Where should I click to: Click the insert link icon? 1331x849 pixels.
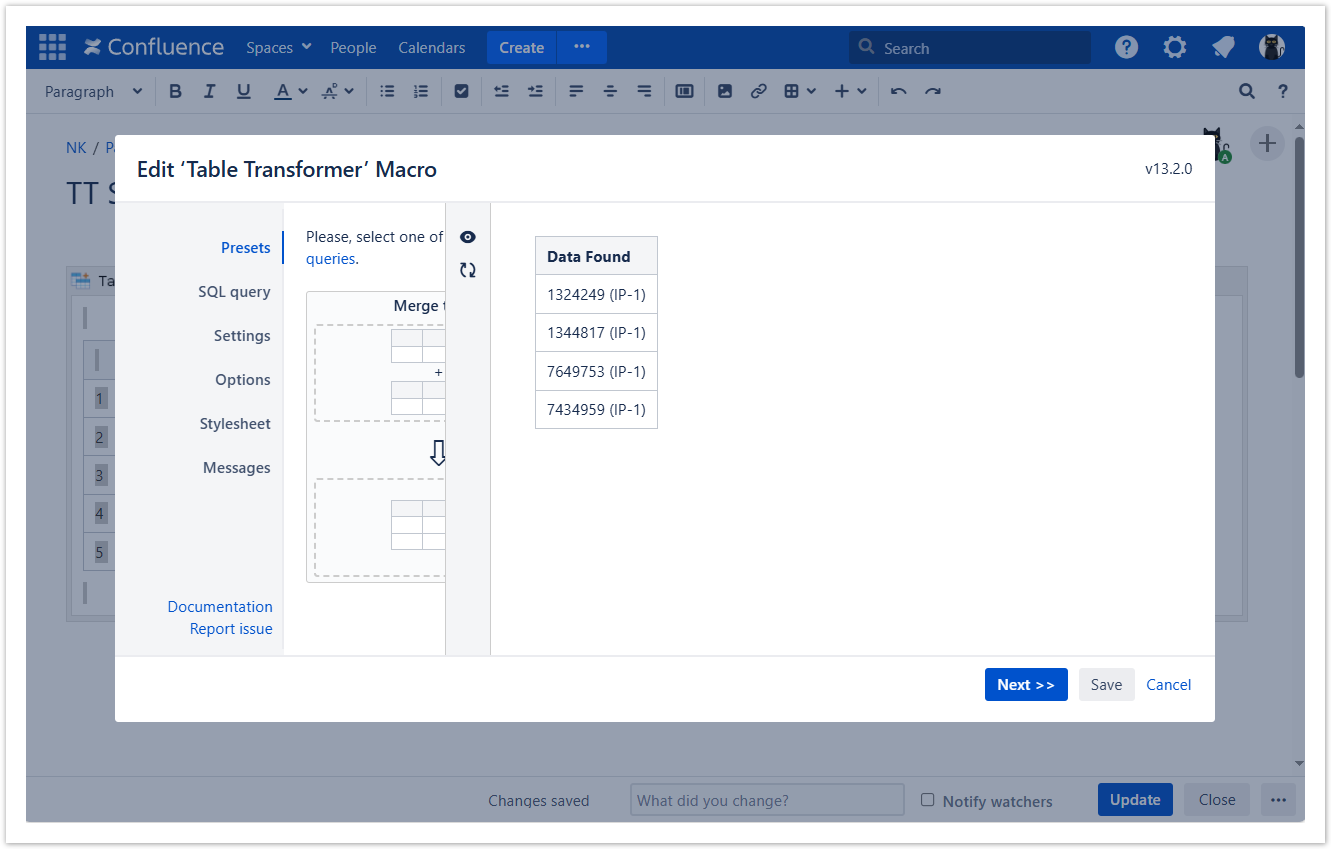[x=758, y=91]
